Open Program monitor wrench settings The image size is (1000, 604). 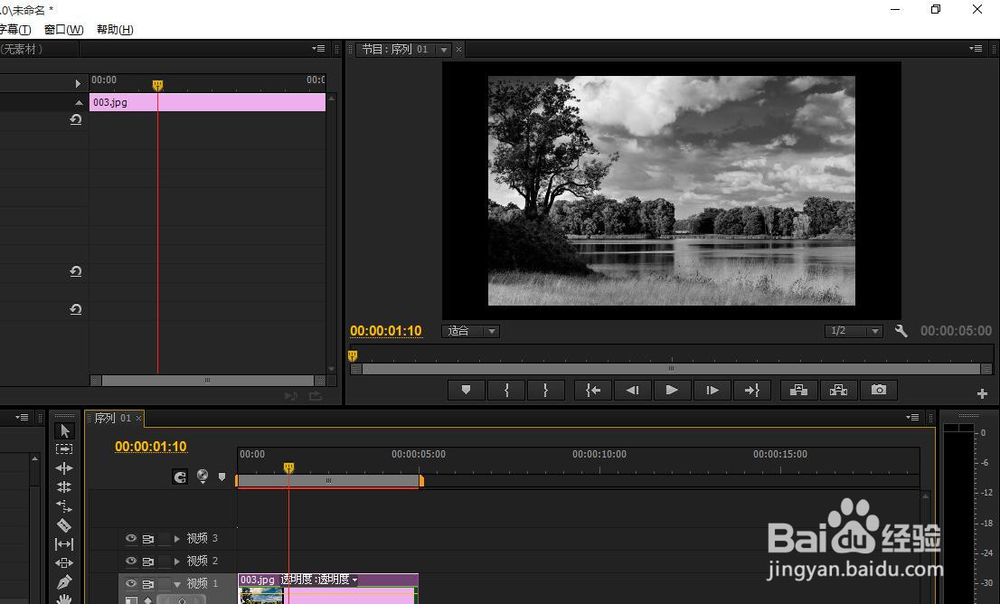(901, 331)
